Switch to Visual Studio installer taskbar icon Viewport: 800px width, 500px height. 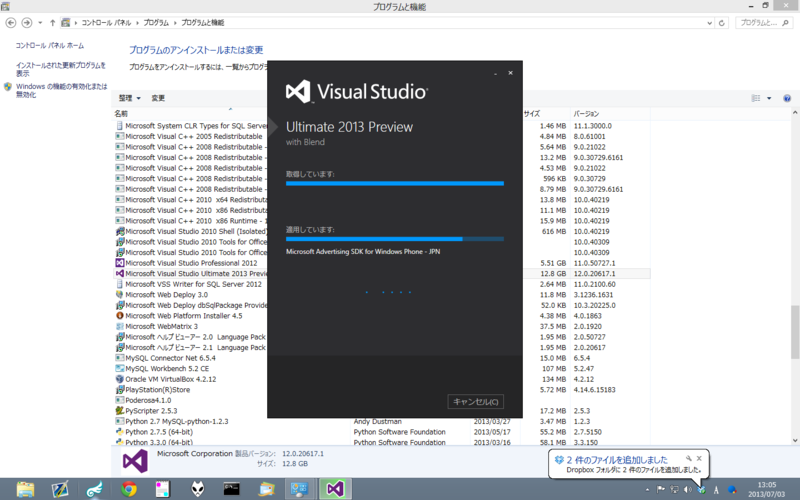pos(335,489)
